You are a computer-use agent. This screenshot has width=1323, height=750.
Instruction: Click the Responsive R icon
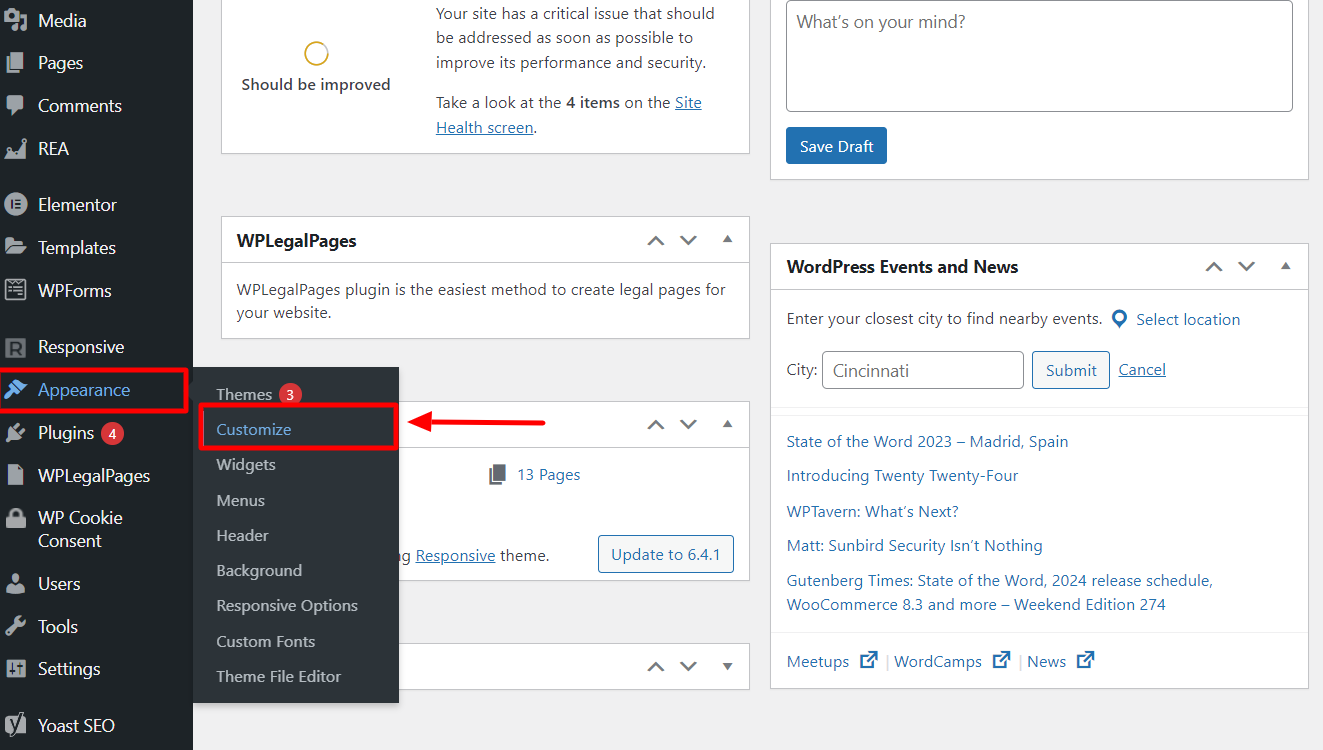point(15,348)
